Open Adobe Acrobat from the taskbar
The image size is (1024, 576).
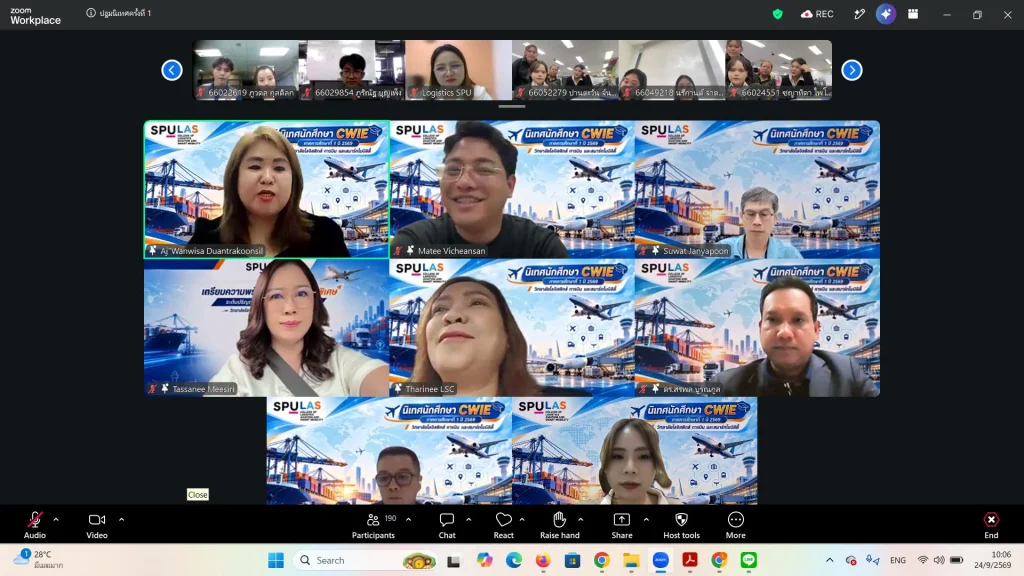point(690,560)
